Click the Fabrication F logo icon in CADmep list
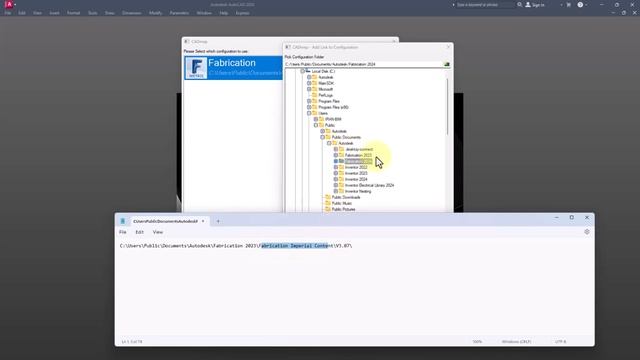 pyautogui.click(x=196, y=68)
